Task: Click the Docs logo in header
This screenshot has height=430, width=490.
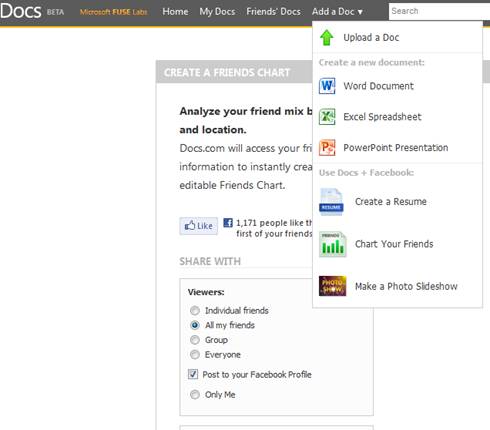Action: click(x=21, y=11)
